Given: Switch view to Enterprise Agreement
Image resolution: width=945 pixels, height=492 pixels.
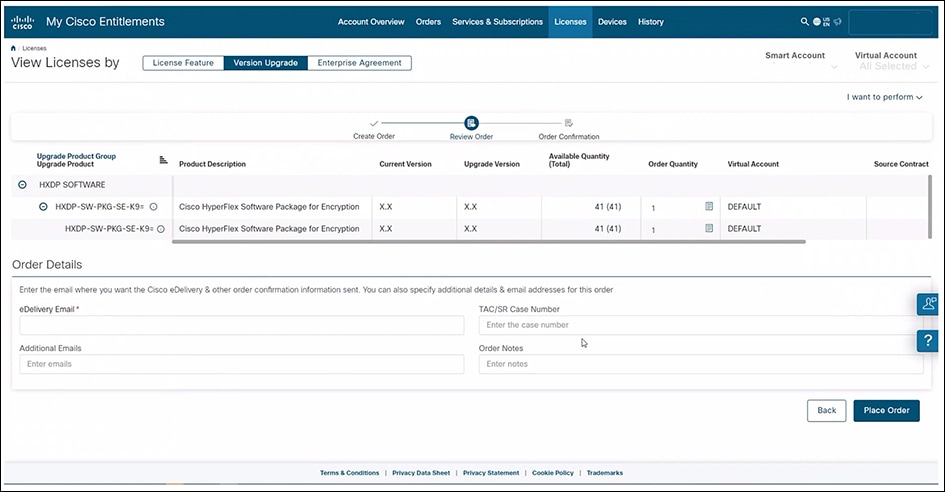Looking at the screenshot, I should (x=359, y=63).
